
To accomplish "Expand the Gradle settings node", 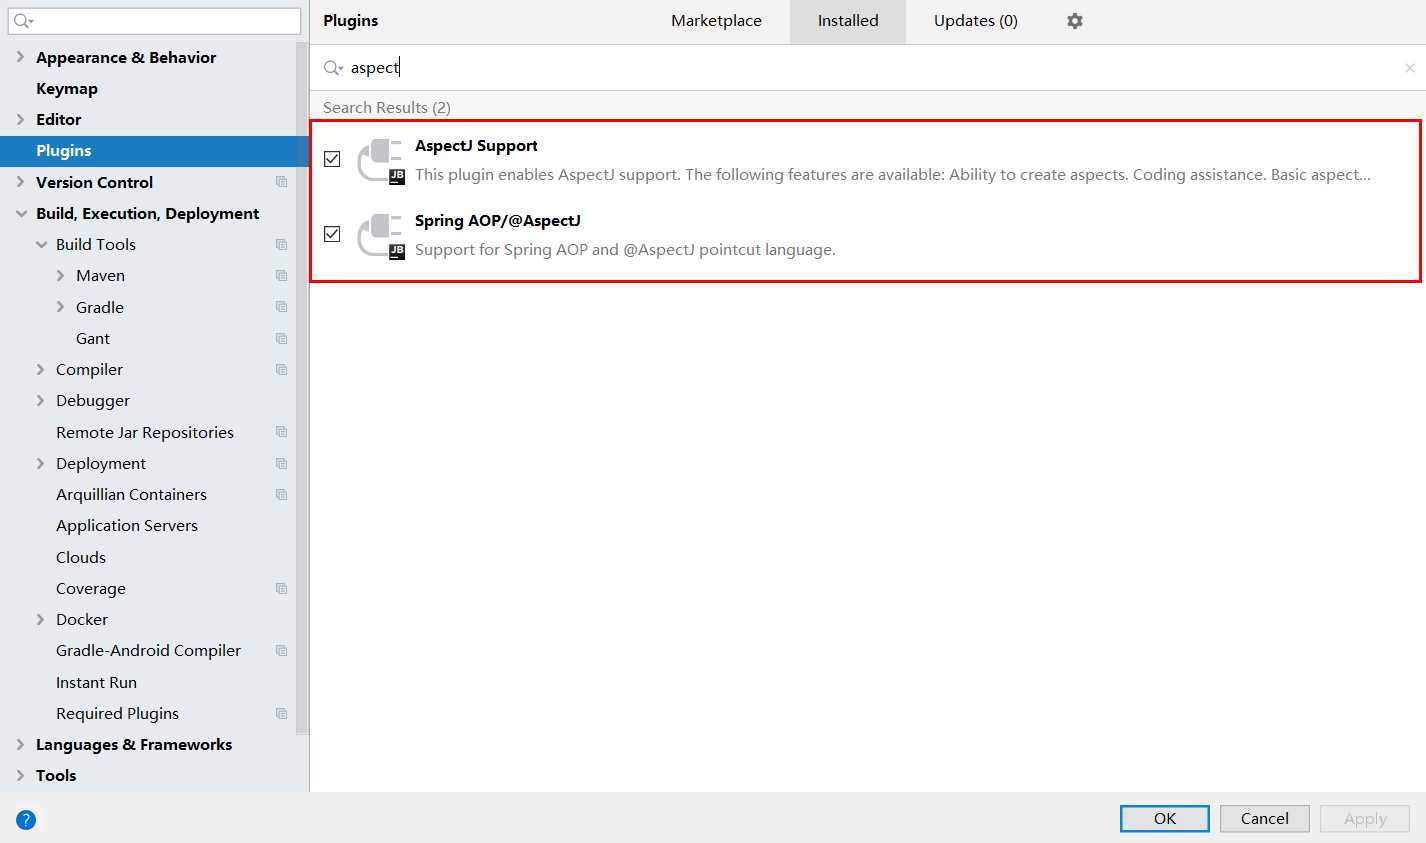I will (x=60, y=307).
